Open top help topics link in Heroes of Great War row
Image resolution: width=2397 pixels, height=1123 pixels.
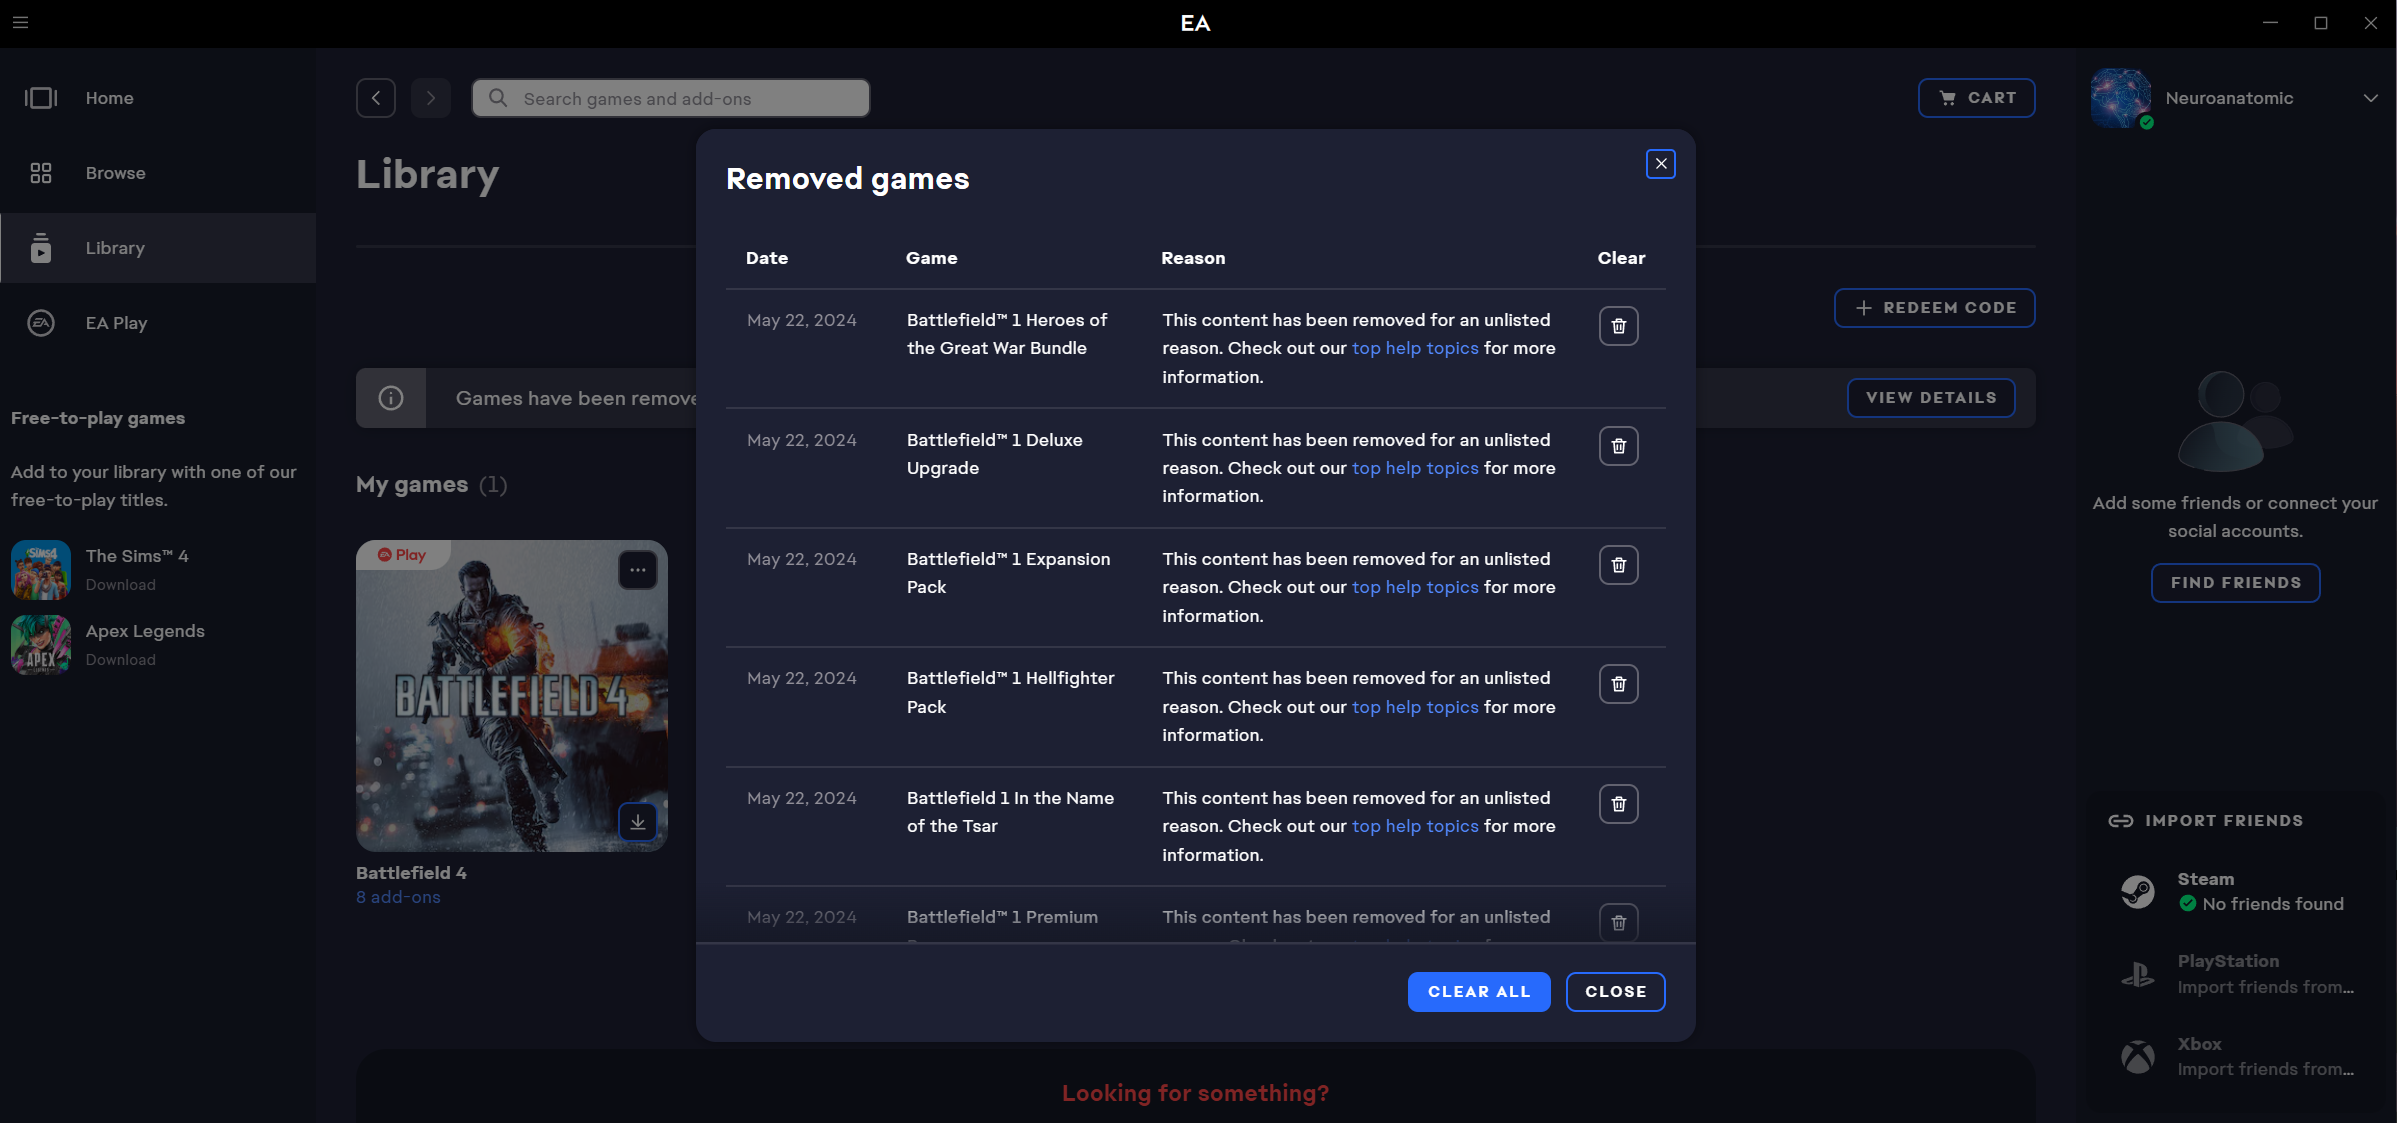click(1415, 348)
